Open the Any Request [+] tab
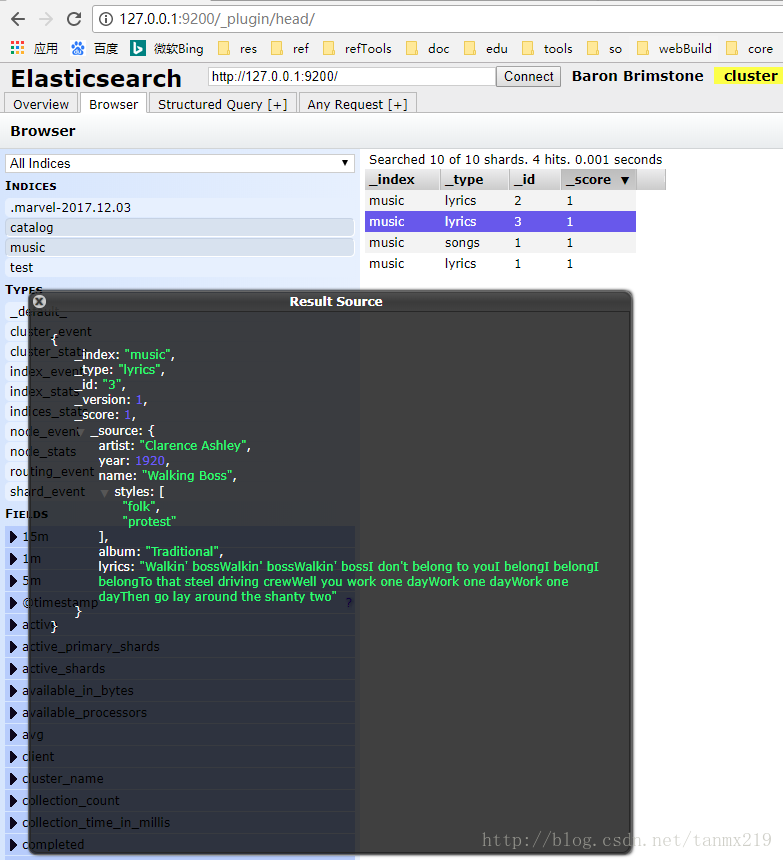The image size is (783, 860). point(358,104)
